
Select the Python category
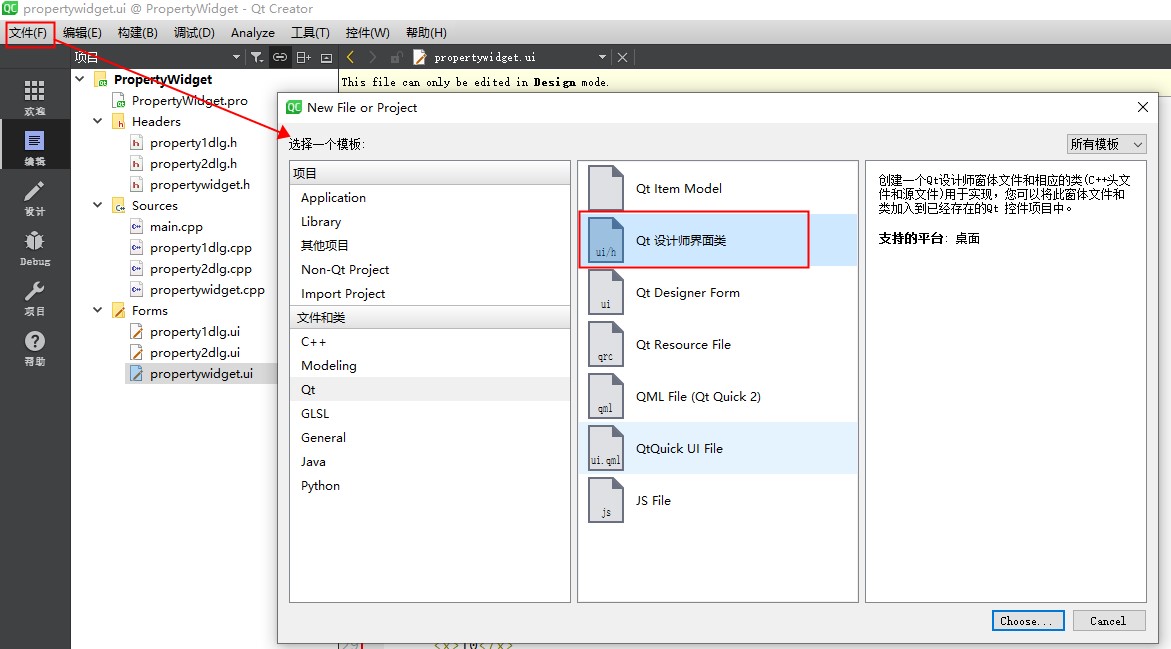tap(429, 485)
